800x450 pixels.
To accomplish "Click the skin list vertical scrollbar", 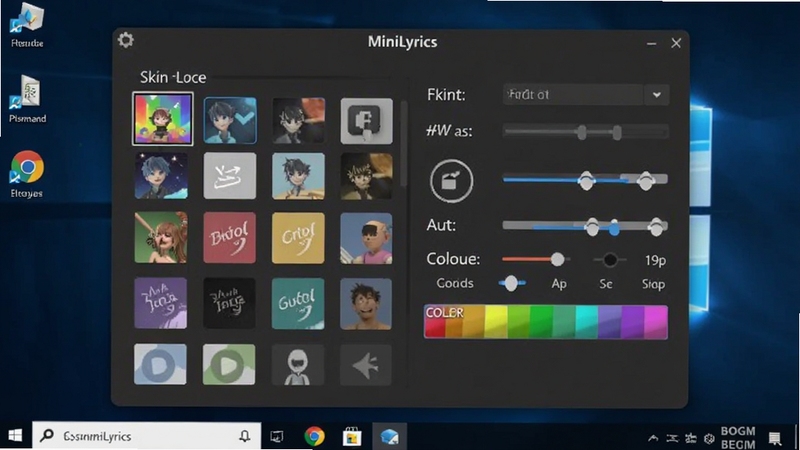I will point(404,144).
